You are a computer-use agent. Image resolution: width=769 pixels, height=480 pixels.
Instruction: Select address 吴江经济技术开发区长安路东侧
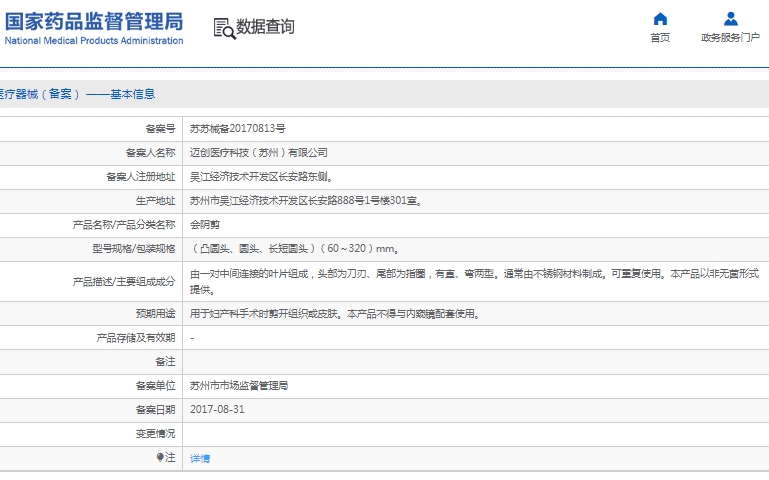[261, 177]
